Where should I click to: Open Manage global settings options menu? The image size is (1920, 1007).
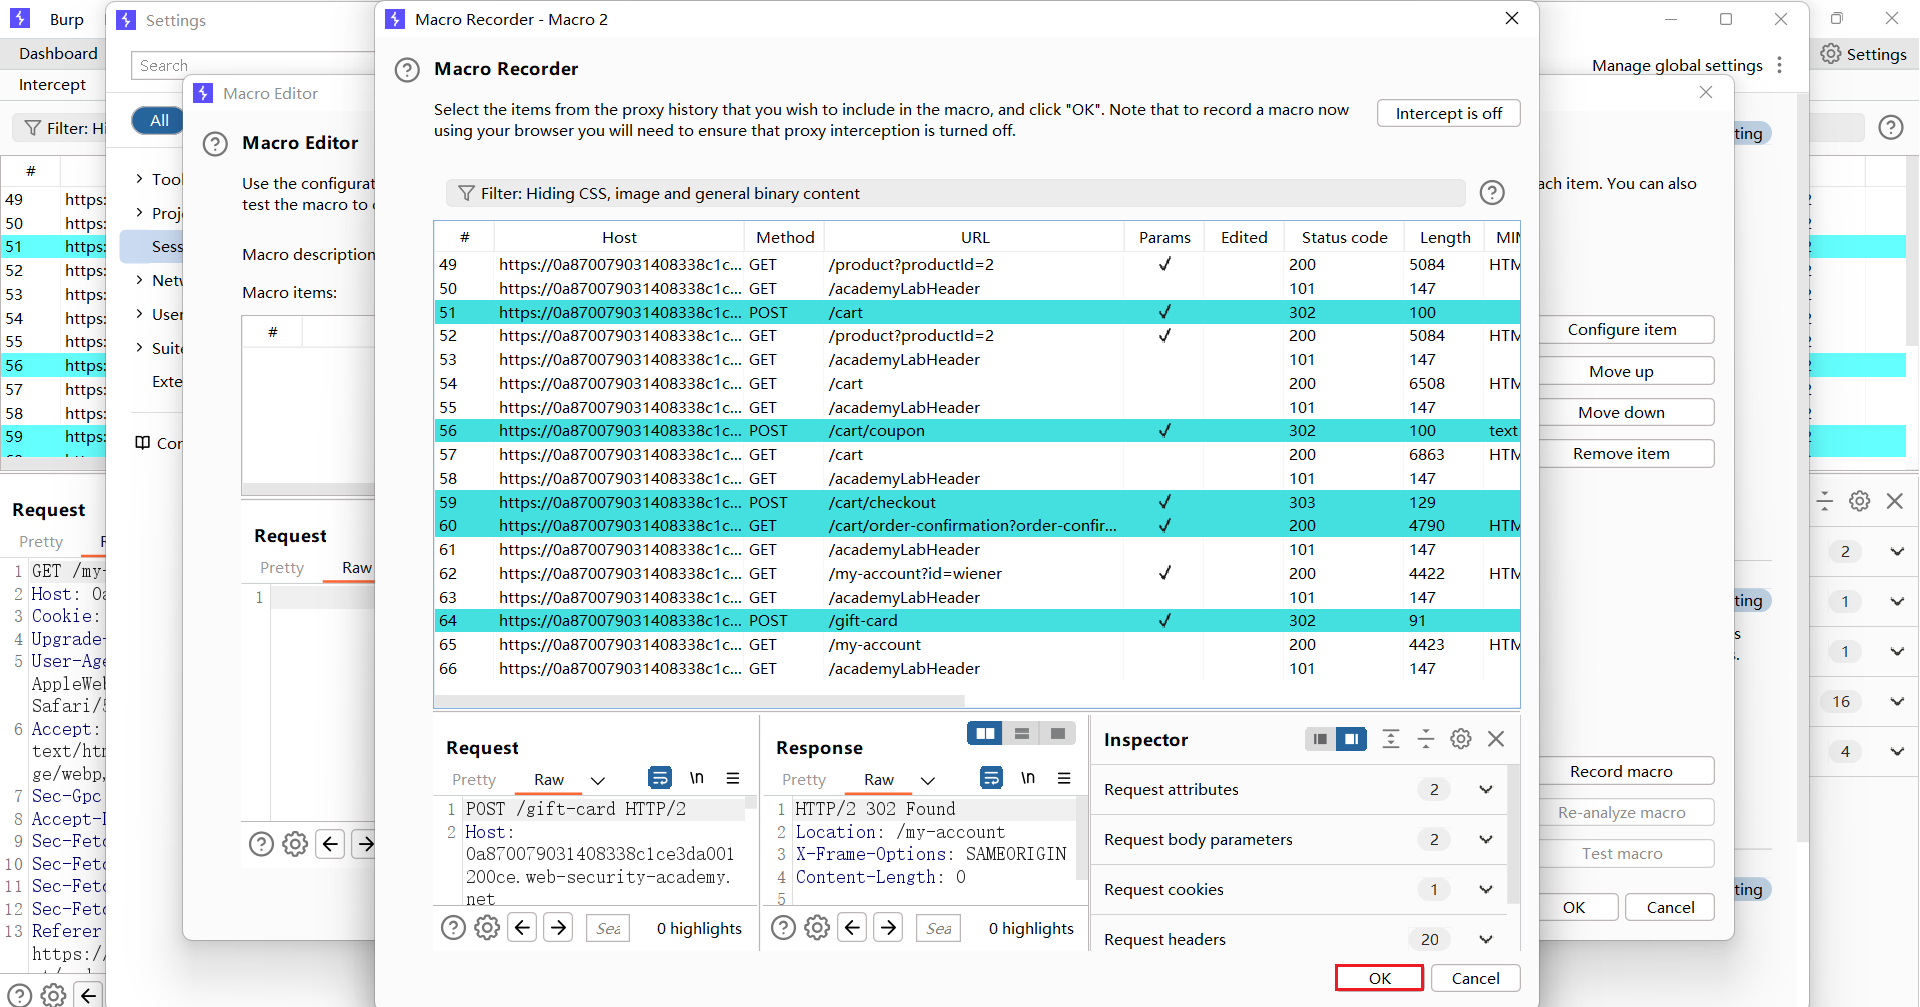(x=1779, y=65)
